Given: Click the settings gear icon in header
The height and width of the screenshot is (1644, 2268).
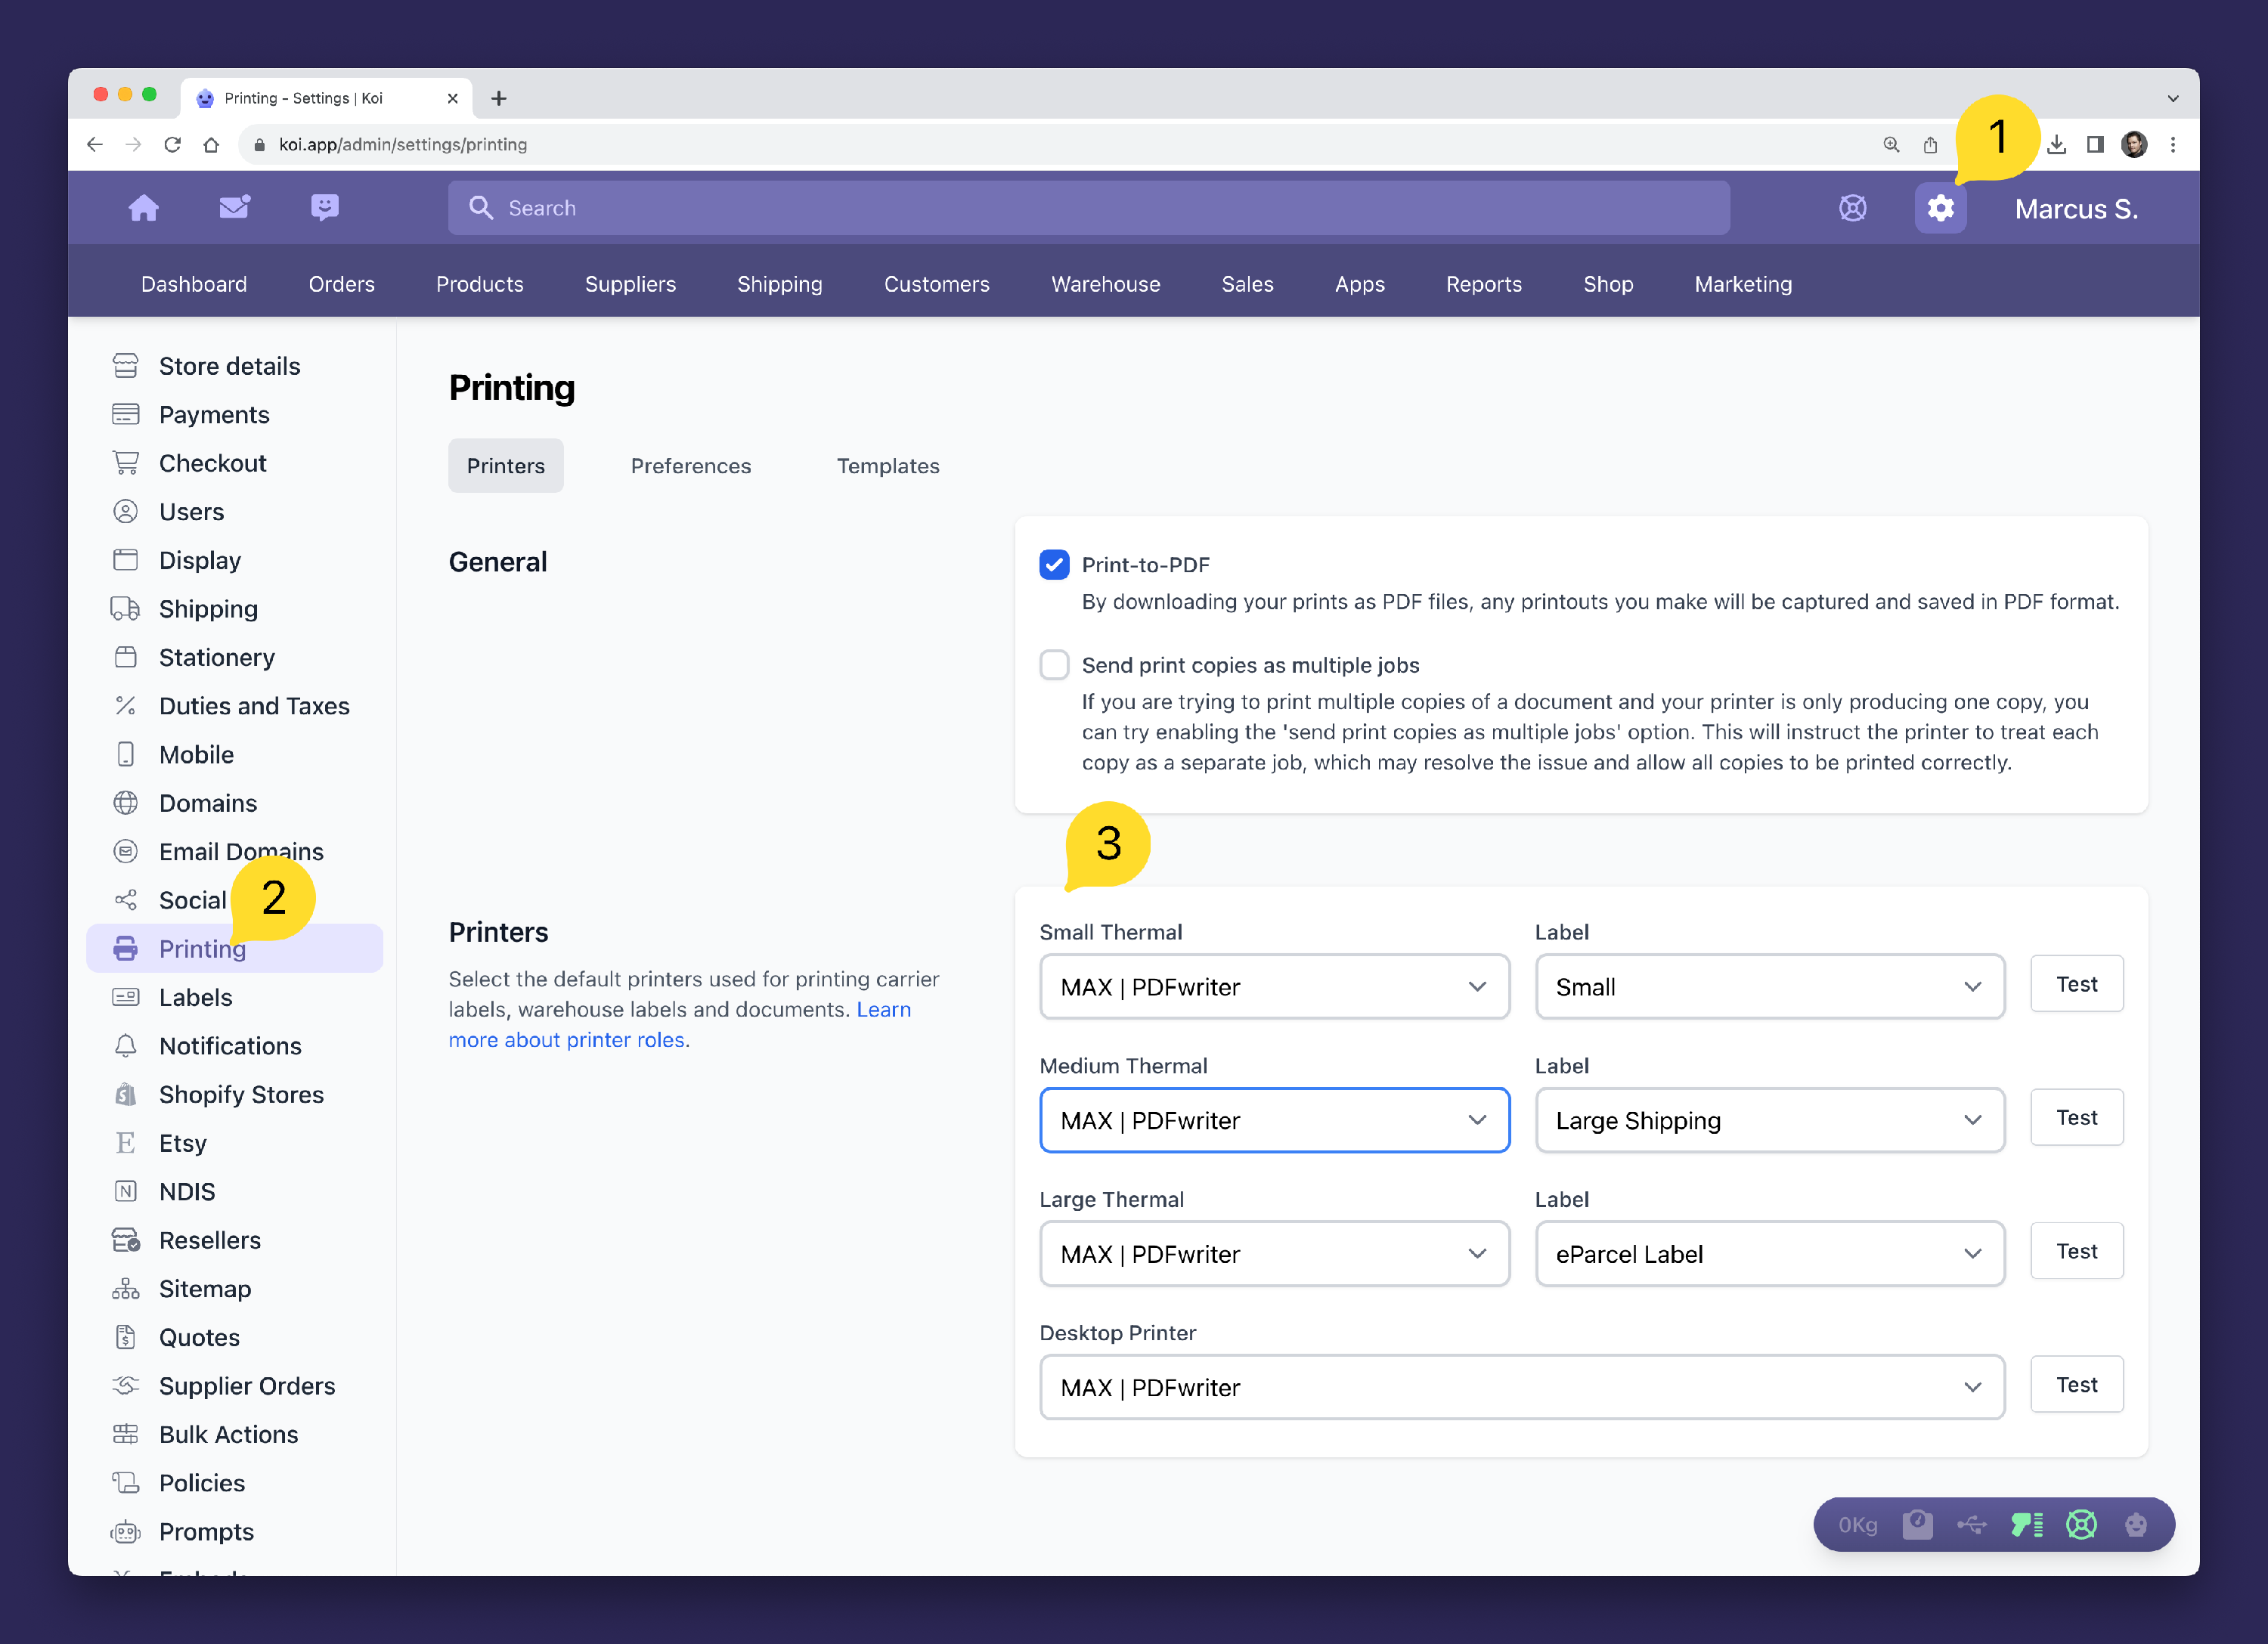Looking at the screenshot, I should (x=1940, y=208).
